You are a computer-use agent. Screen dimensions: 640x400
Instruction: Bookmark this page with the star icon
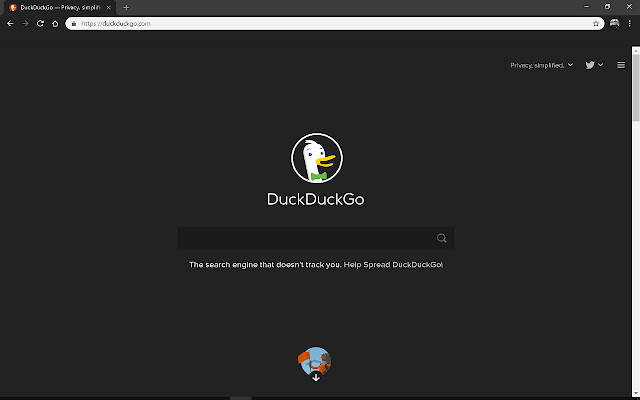coord(596,24)
